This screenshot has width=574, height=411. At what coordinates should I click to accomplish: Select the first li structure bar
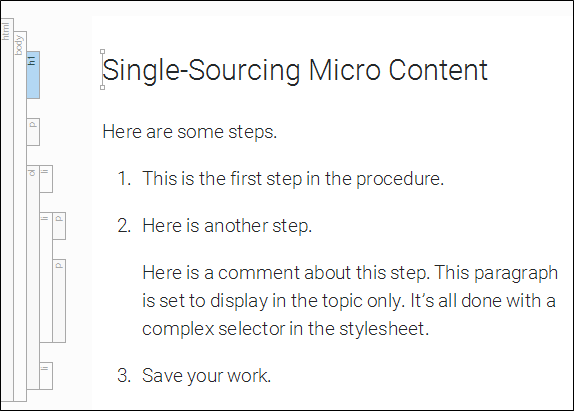pos(46,179)
